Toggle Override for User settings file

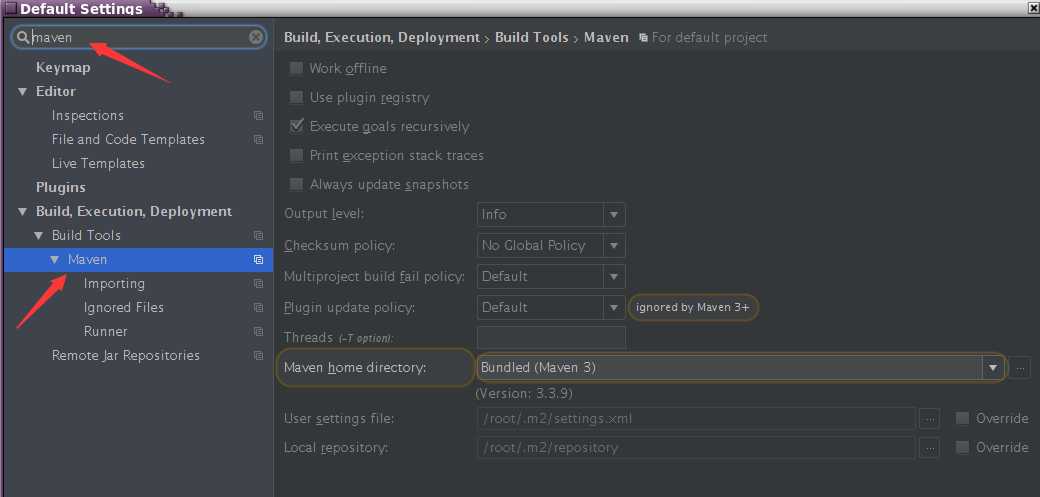tap(962, 419)
